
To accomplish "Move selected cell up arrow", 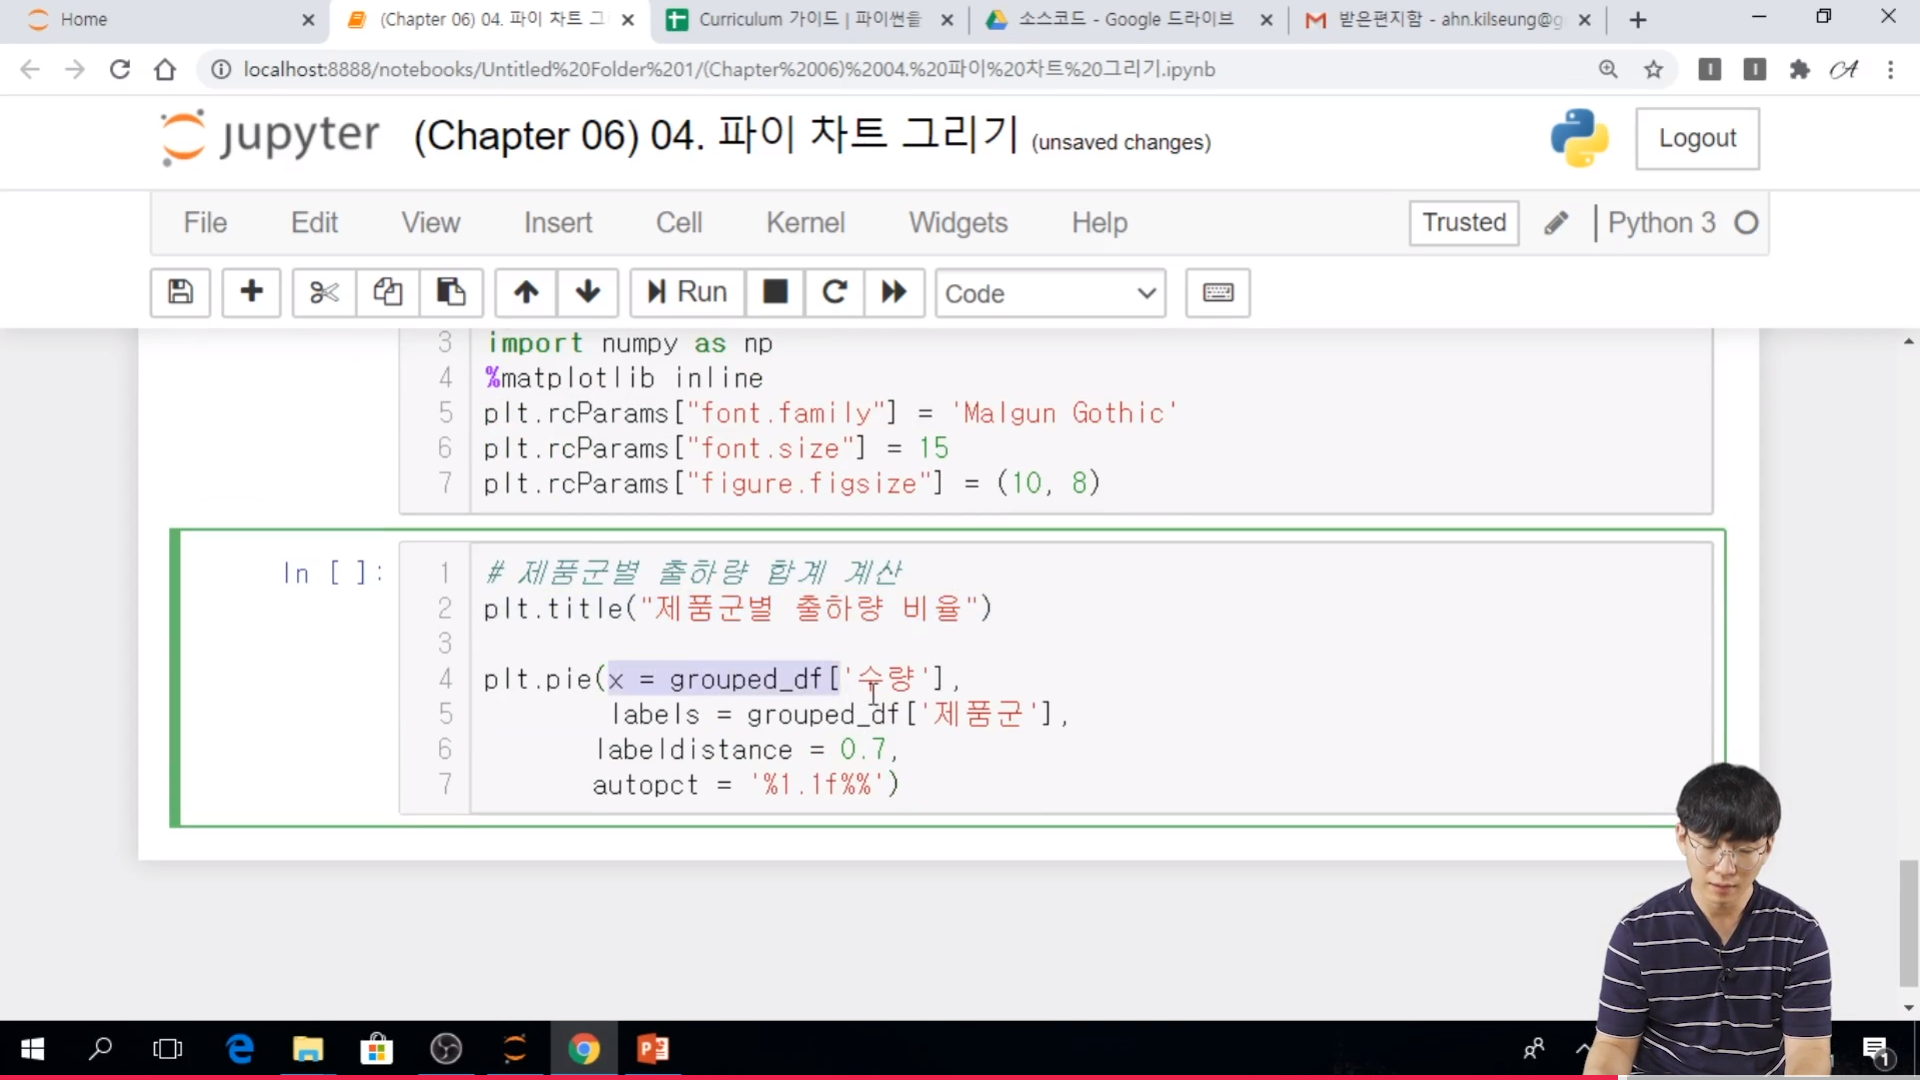I will [x=526, y=292].
